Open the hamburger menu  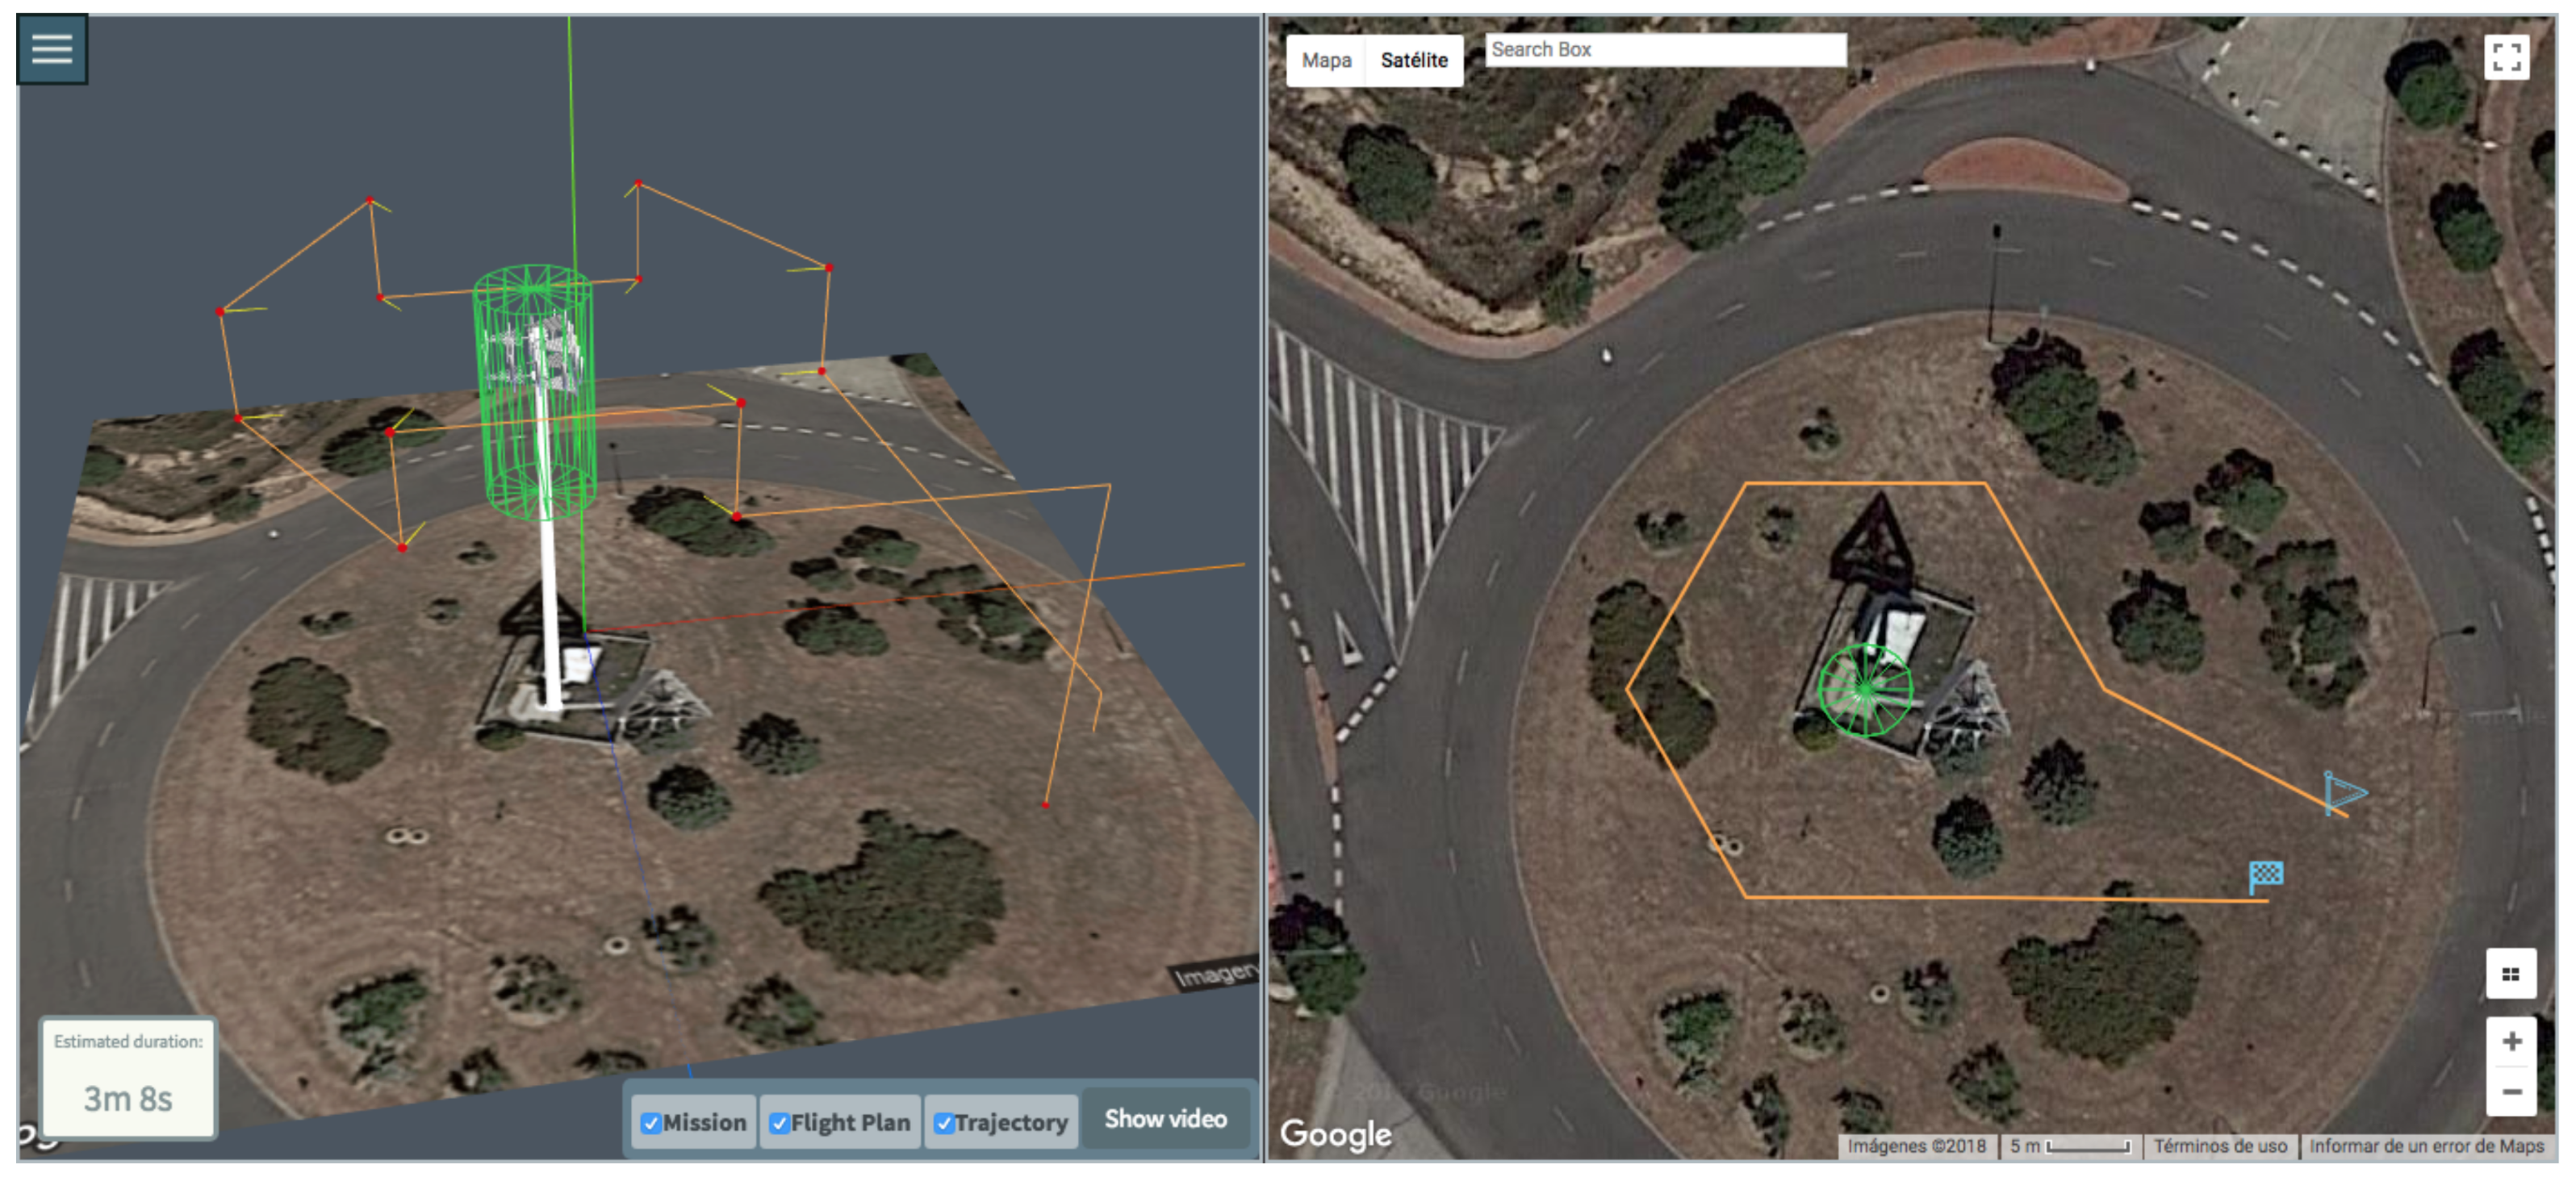click(52, 48)
